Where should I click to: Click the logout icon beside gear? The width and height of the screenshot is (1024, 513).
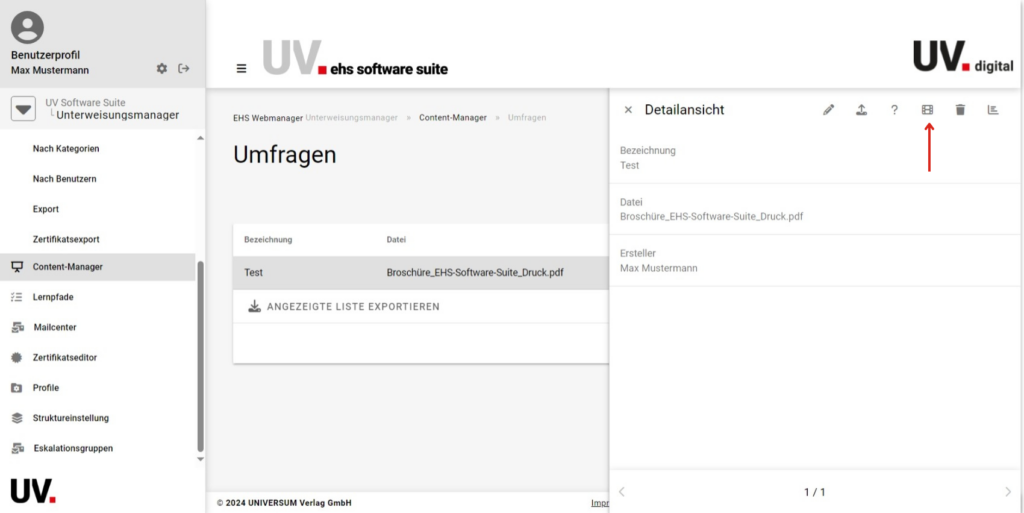(183, 69)
